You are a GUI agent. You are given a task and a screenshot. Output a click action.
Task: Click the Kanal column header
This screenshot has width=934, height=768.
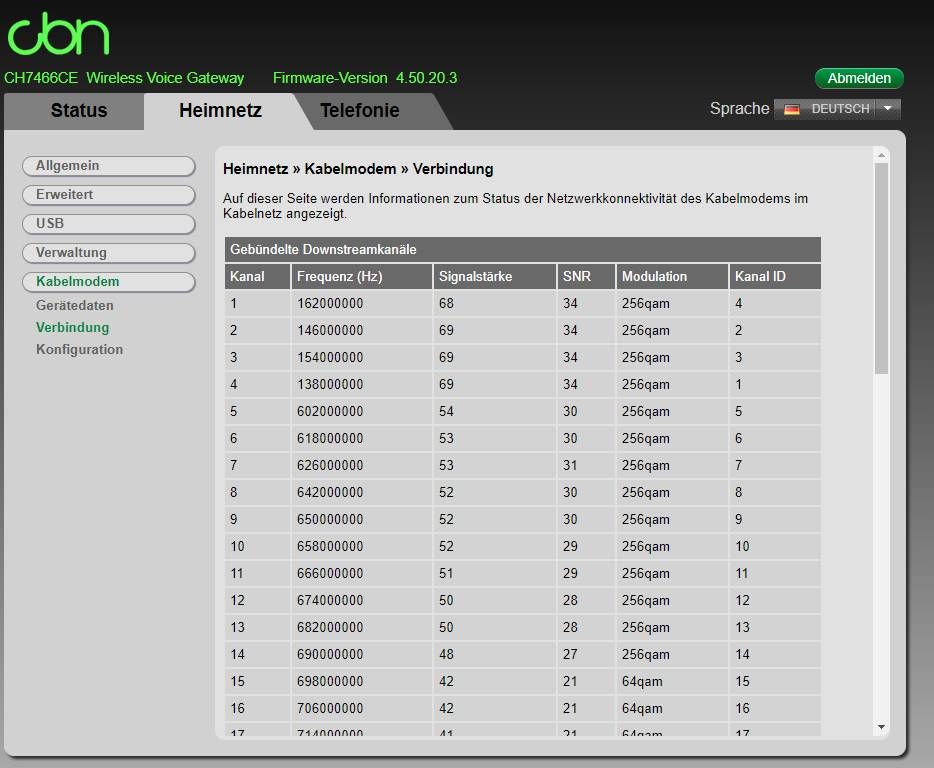tap(257, 276)
